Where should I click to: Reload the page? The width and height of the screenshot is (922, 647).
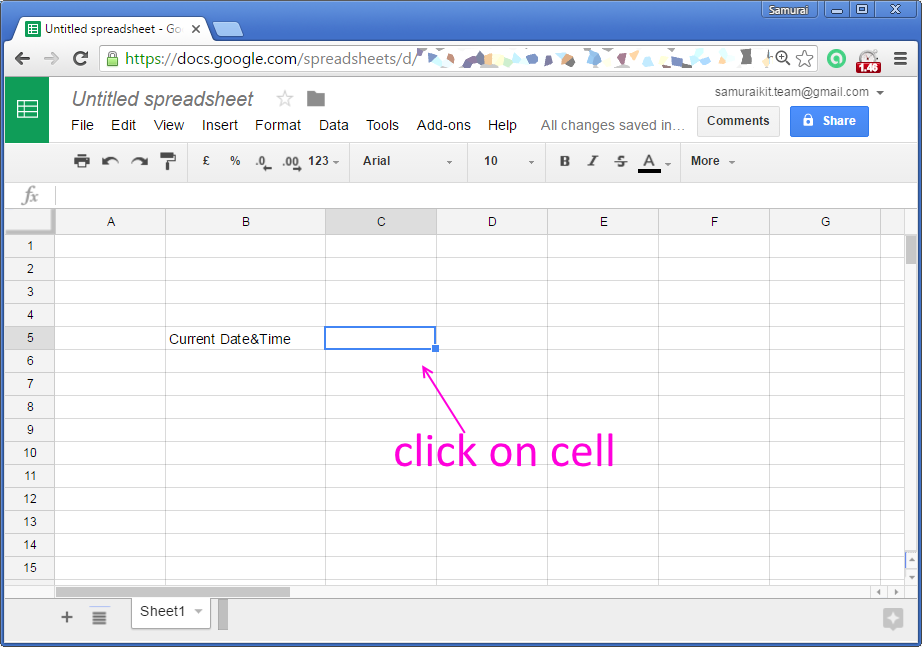pyautogui.click(x=81, y=58)
